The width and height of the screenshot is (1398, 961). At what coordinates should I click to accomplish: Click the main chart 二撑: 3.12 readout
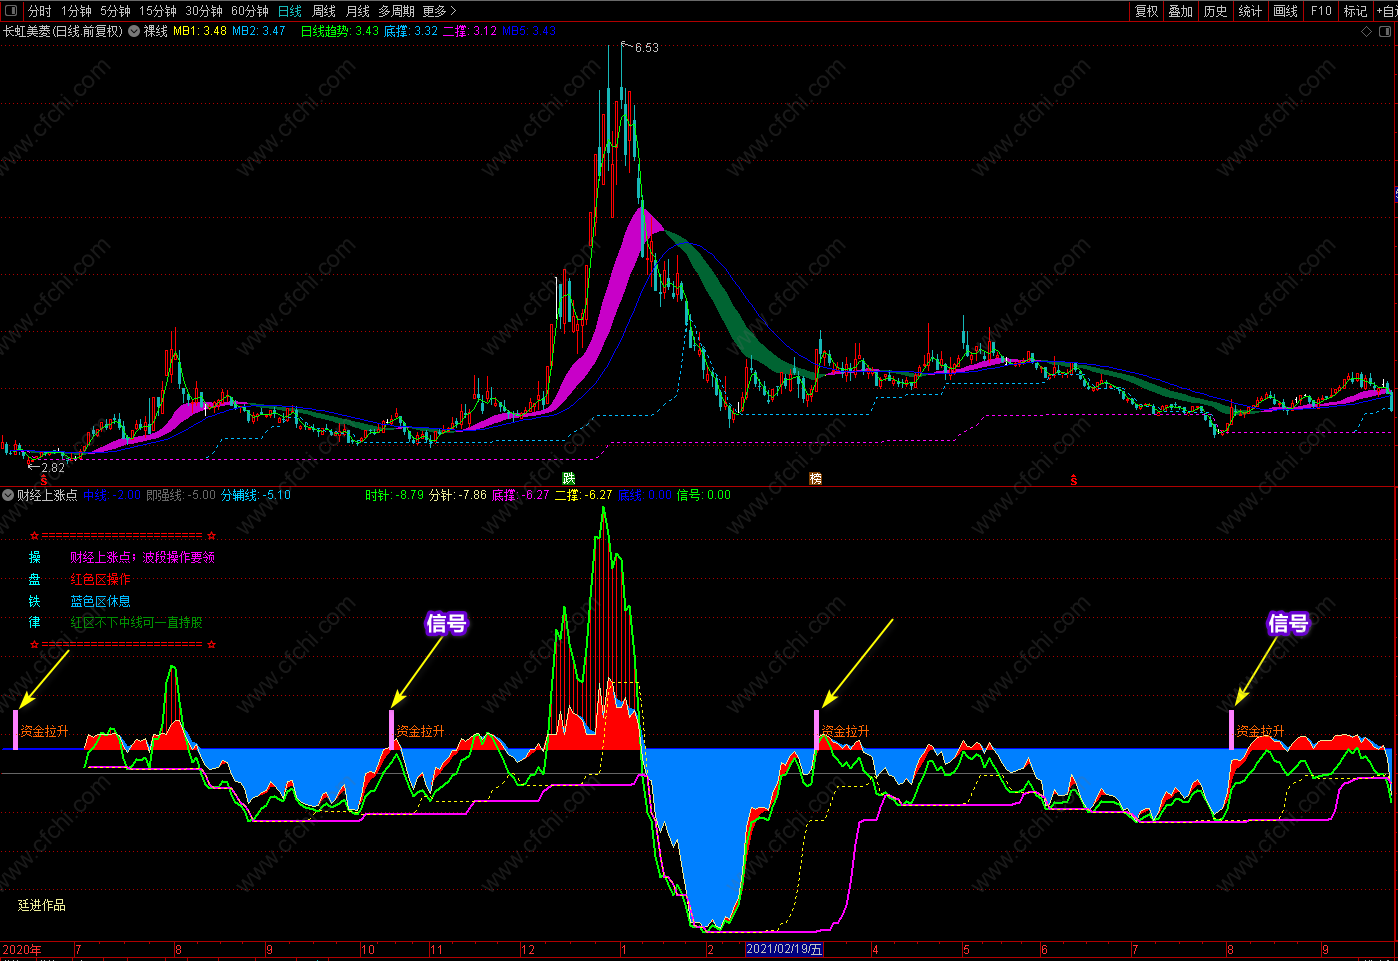(x=470, y=31)
